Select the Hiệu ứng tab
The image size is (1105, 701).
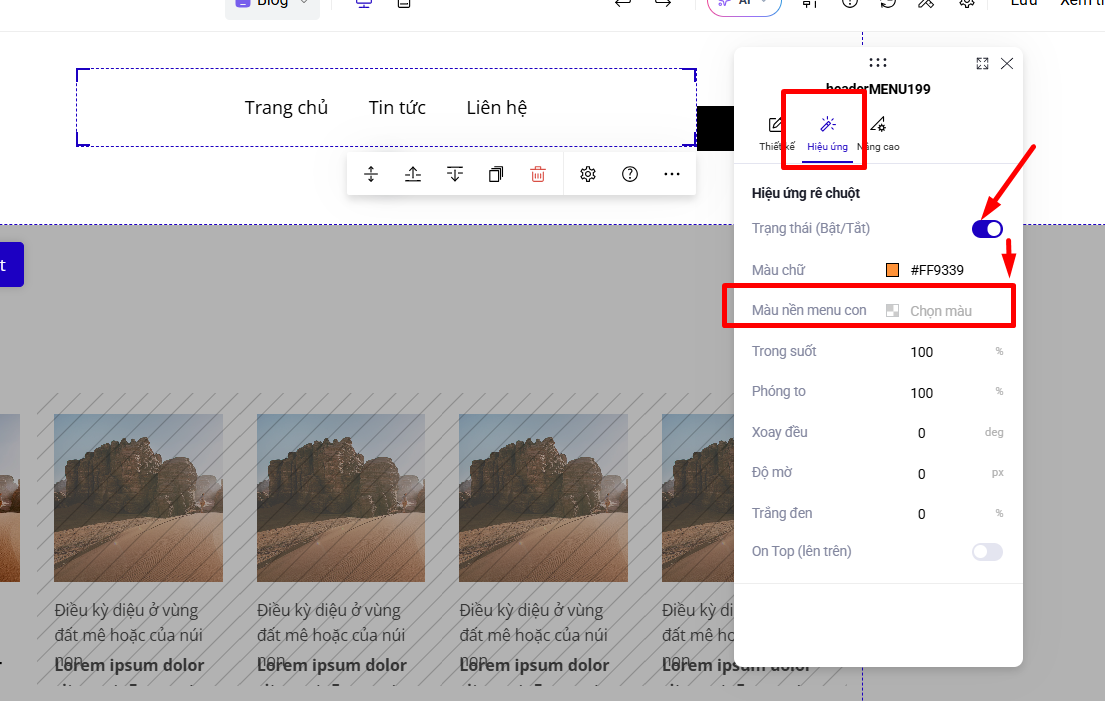pos(827,133)
